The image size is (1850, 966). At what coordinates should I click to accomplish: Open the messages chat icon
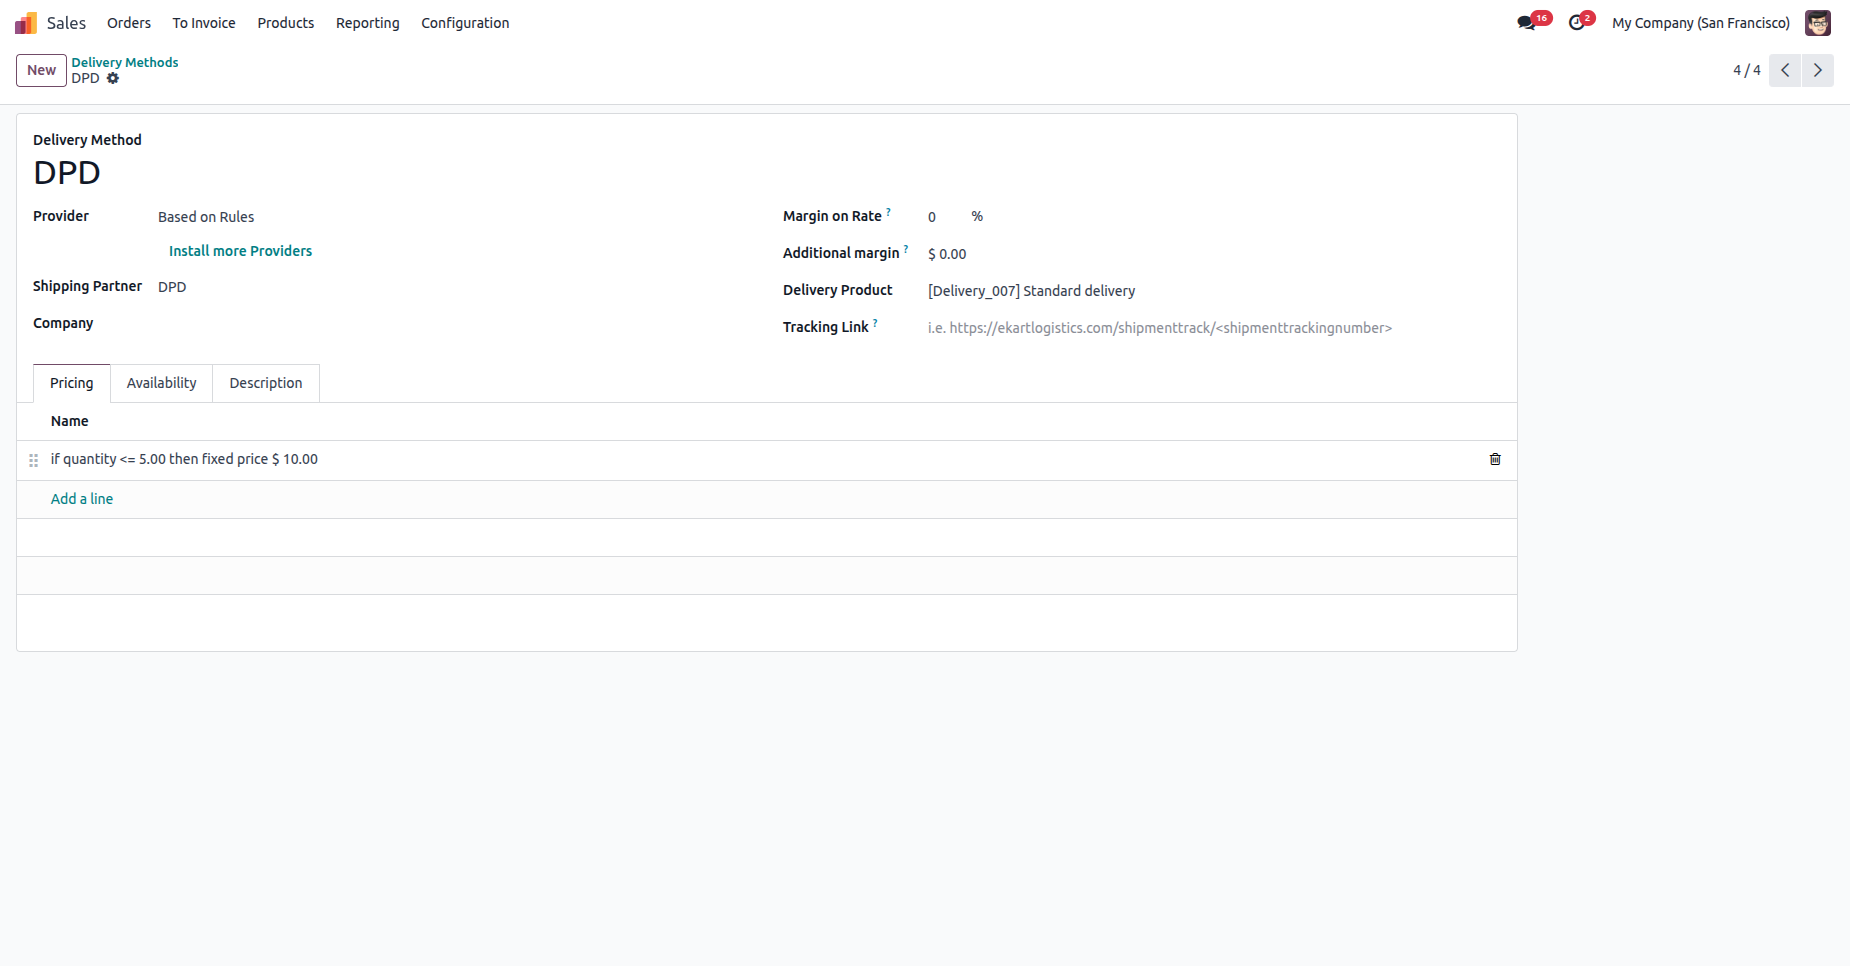[1526, 23]
